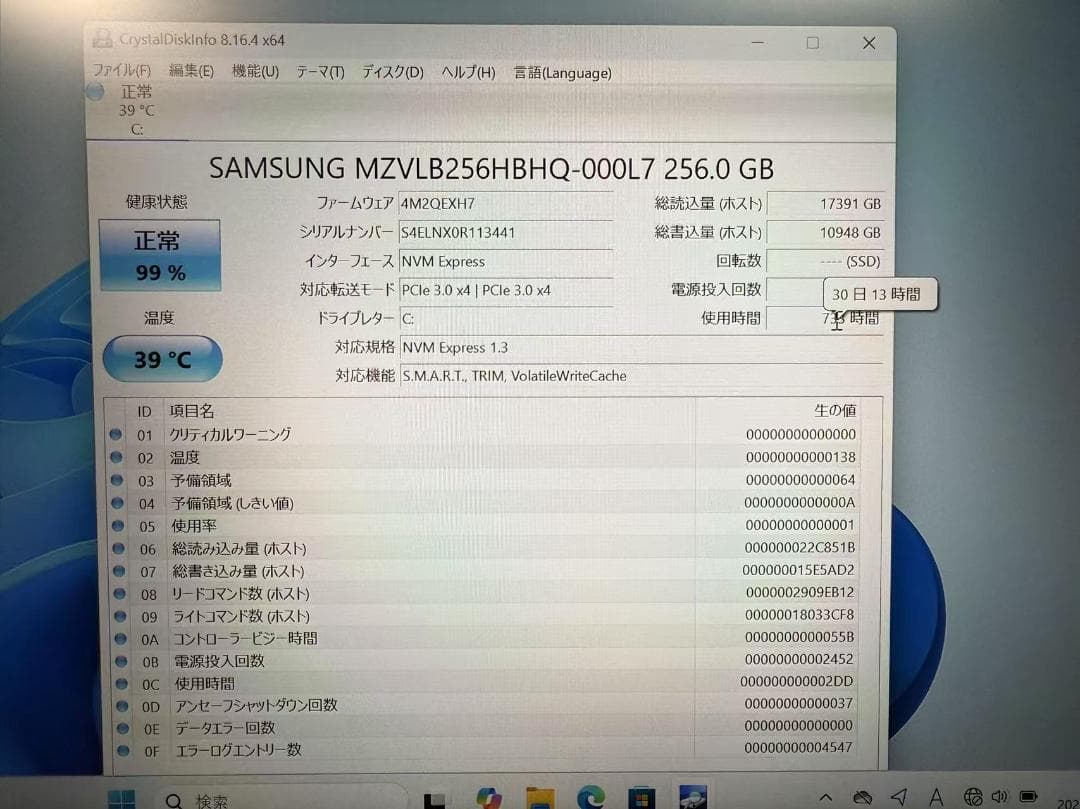Click the blue 39 °C temperature badge
The image size is (1080, 809).
click(x=161, y=358)
